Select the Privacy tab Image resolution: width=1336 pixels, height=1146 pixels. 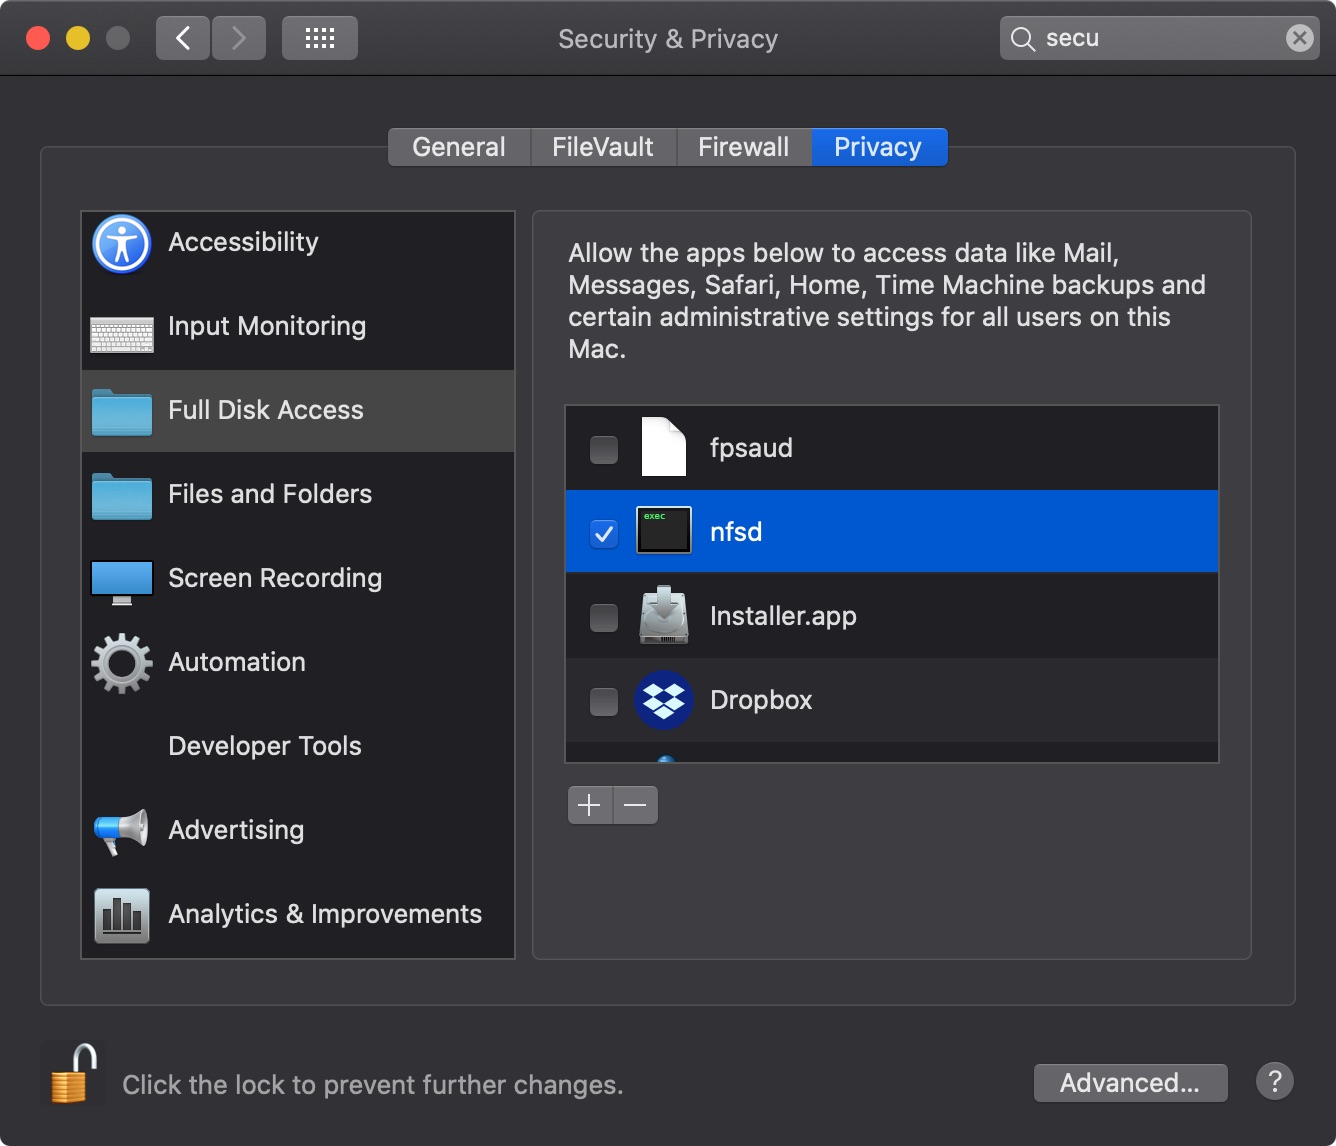coord(879,147)
